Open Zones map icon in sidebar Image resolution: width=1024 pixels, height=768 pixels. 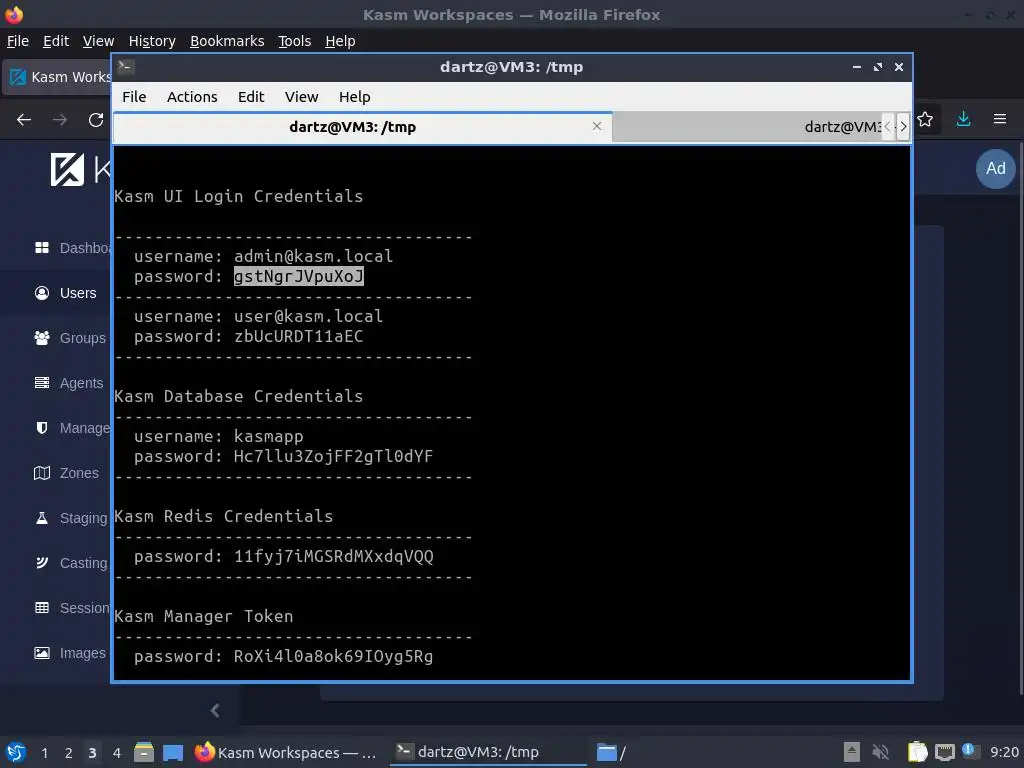point(42,473)
